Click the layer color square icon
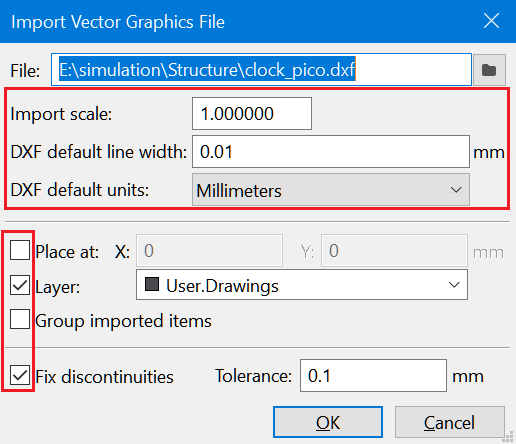Viewport: 516px width, 444px height. pyautogui.click(x=152, y=284)
